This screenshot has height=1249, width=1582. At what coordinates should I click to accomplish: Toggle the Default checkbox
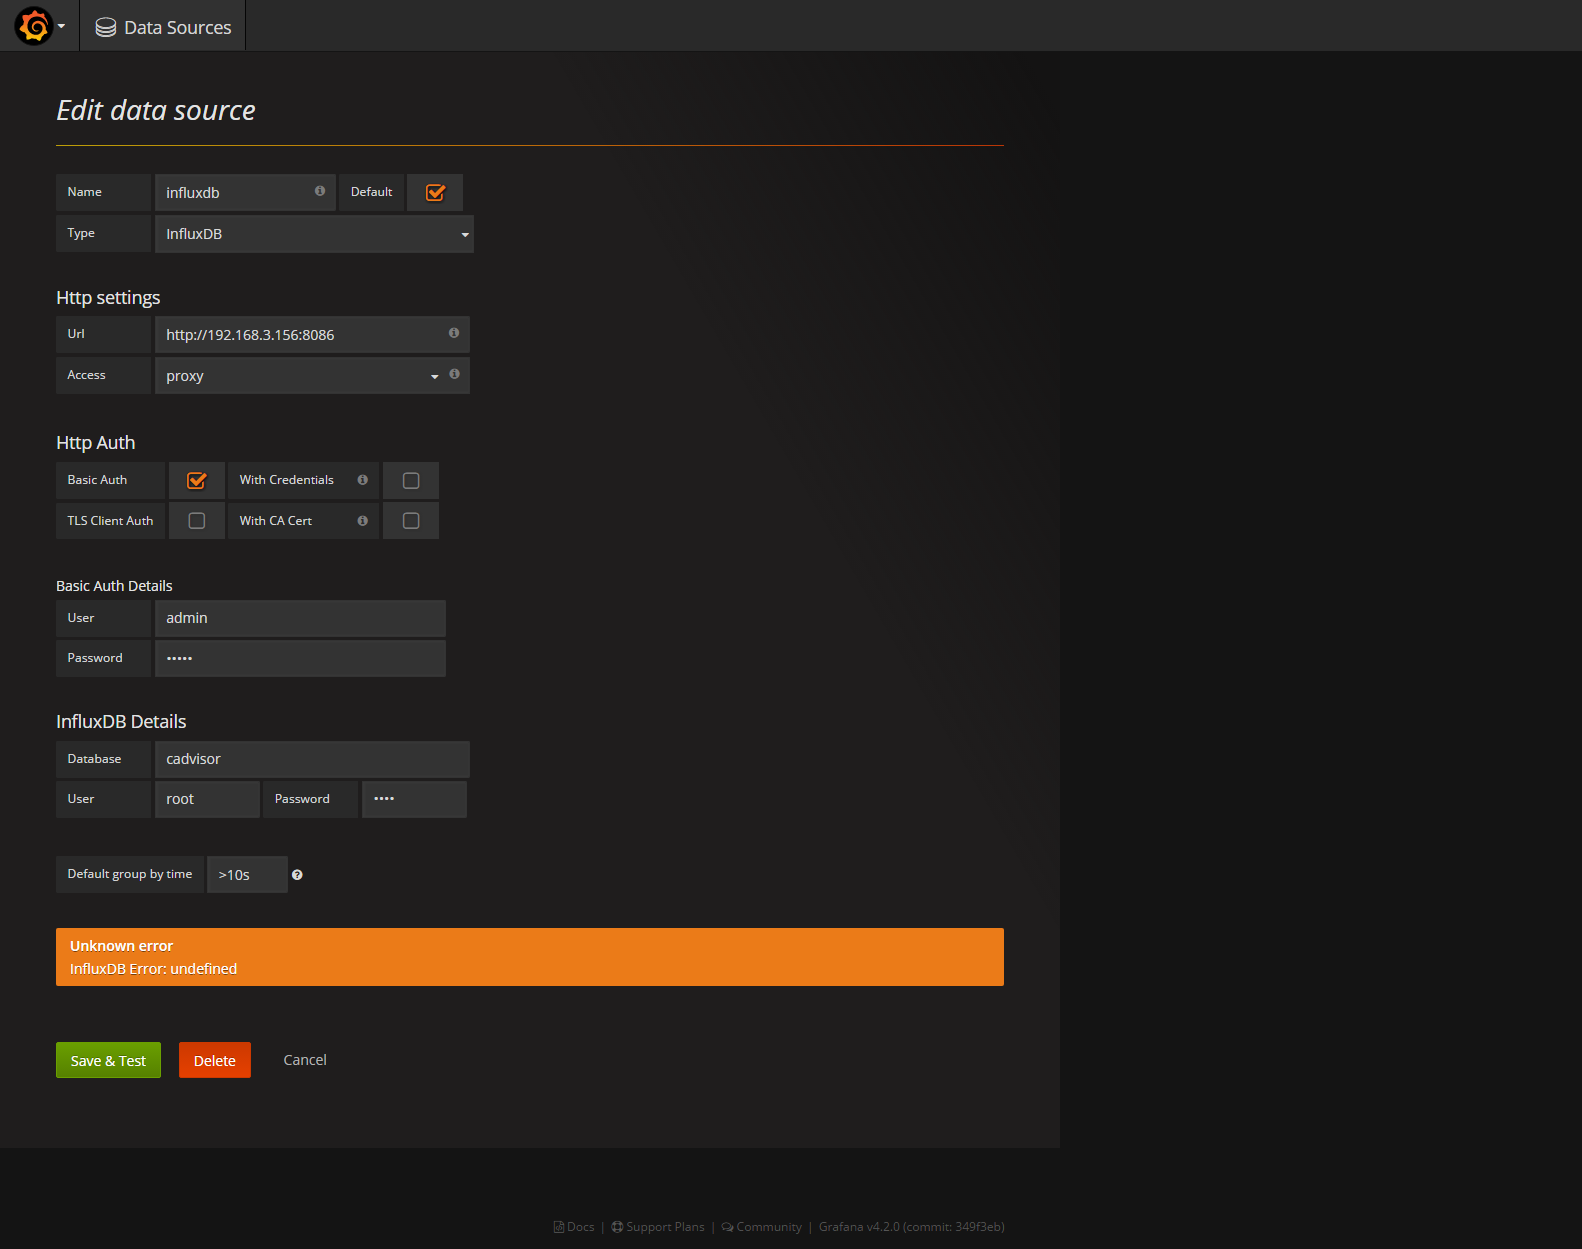tap(435, 193)
